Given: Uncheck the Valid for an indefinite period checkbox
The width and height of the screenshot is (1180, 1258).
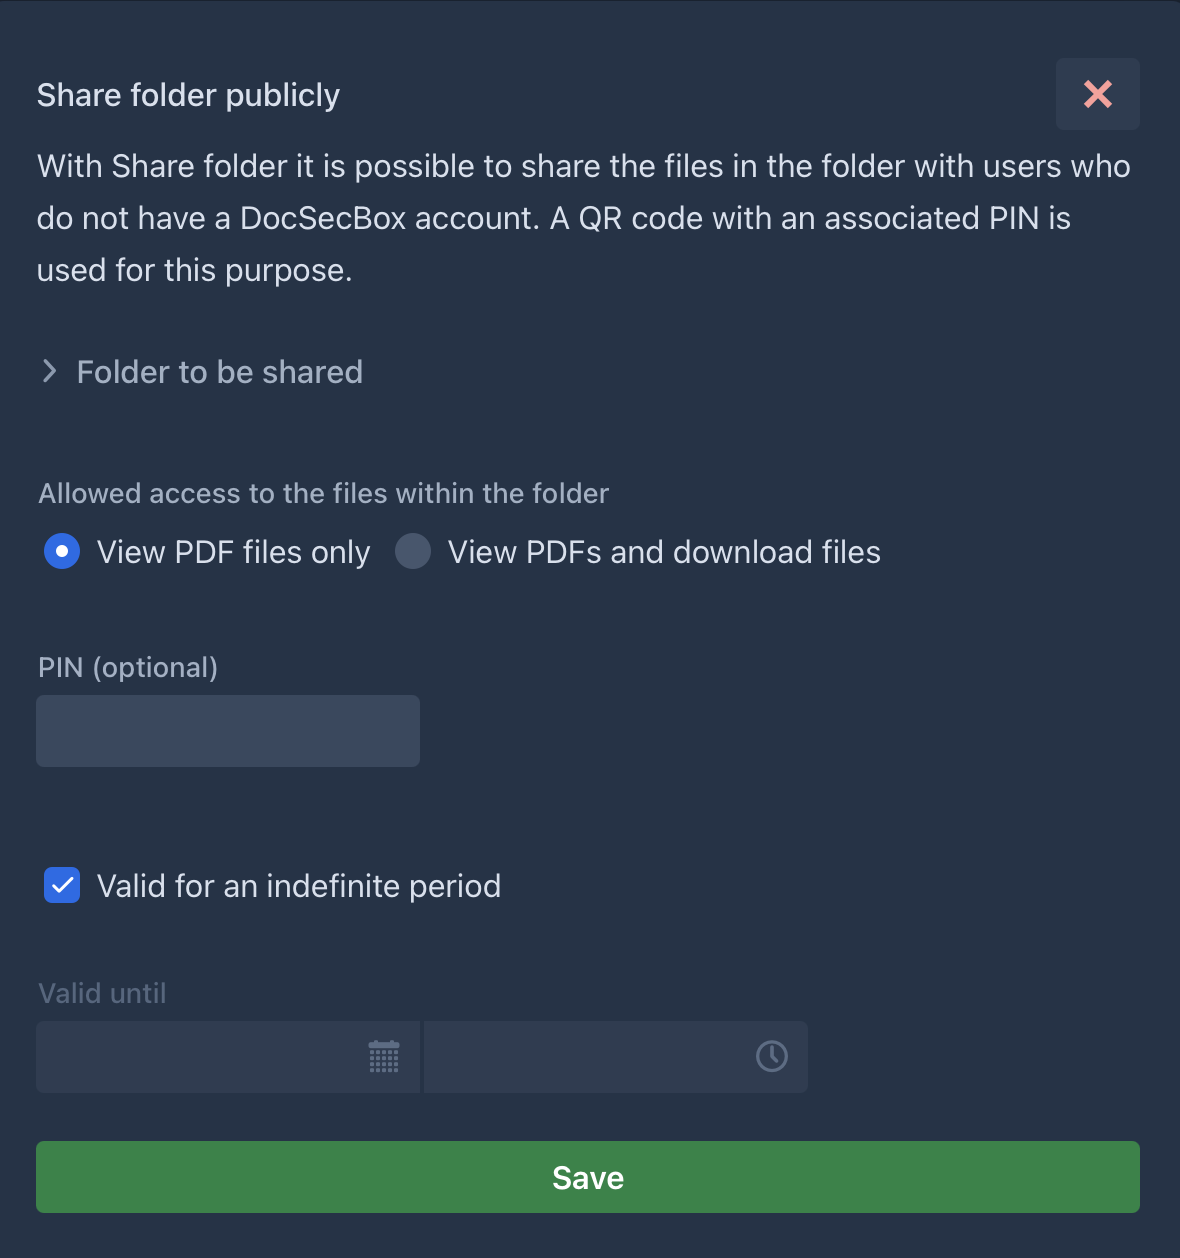Looking at the screenshot, I should click(62, 885).
